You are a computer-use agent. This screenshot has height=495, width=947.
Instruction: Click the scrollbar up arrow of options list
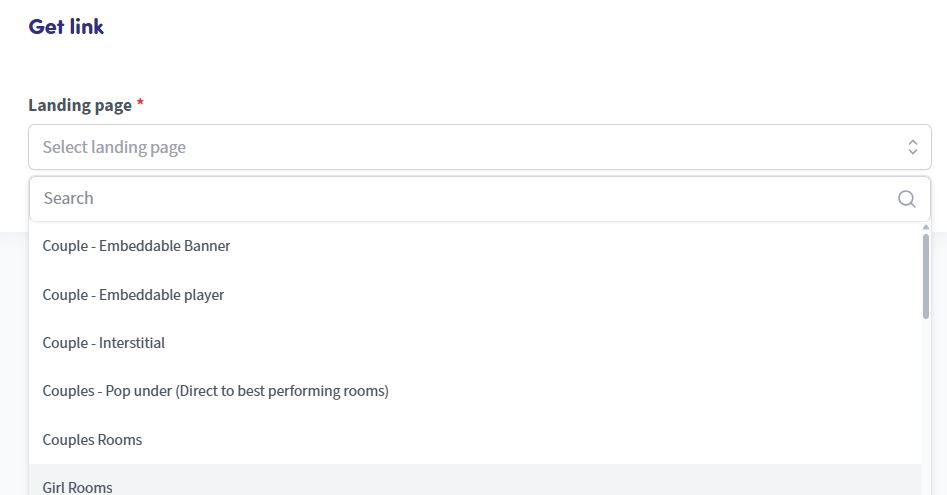tap(926, 228)
